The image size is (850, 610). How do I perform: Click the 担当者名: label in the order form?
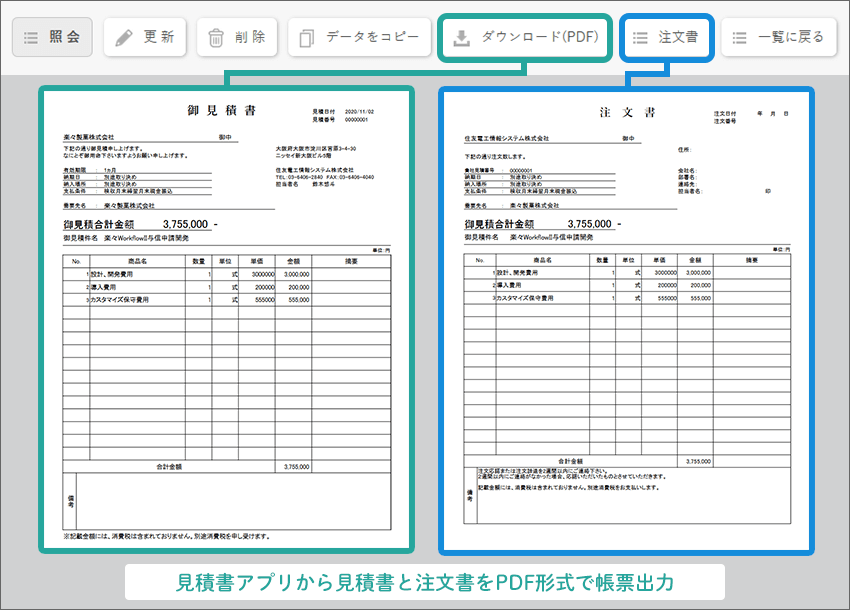click(690, 191)
